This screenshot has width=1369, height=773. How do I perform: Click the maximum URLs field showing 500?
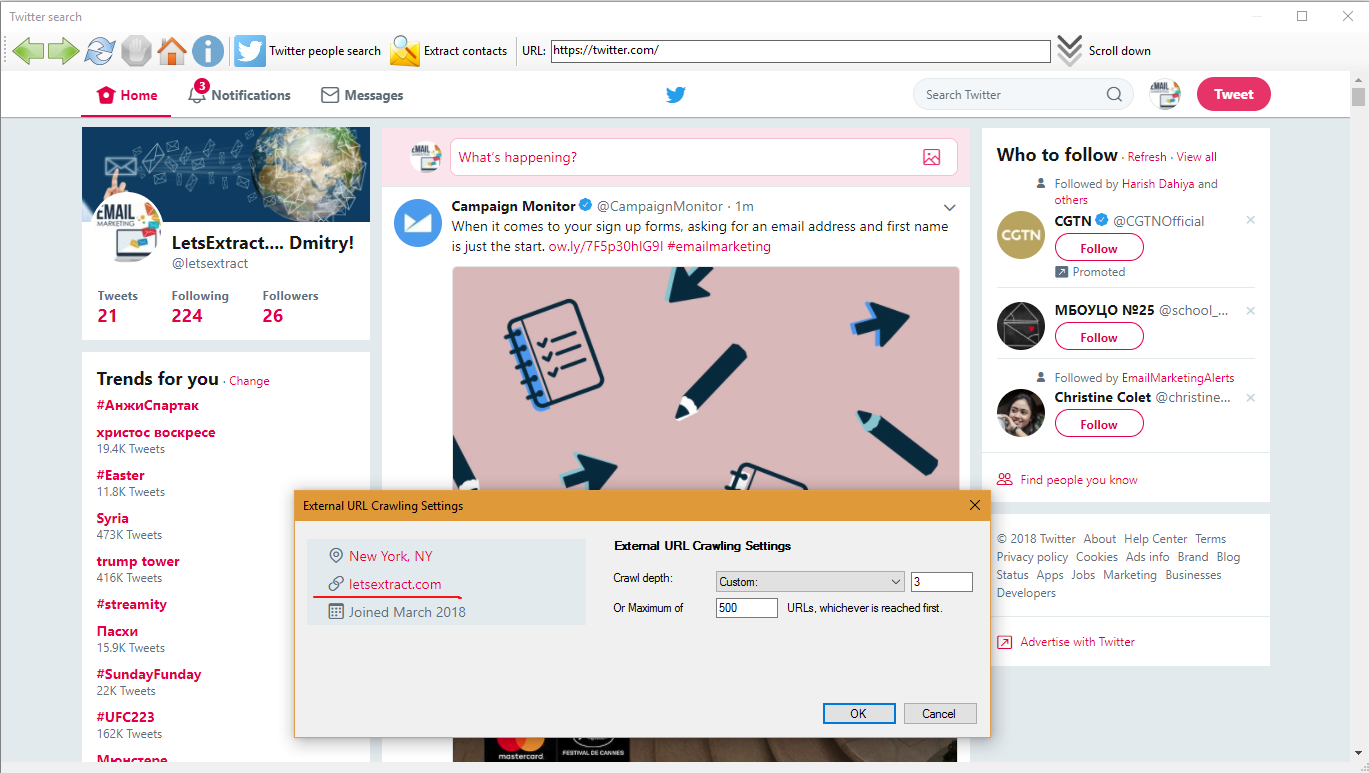746,608
